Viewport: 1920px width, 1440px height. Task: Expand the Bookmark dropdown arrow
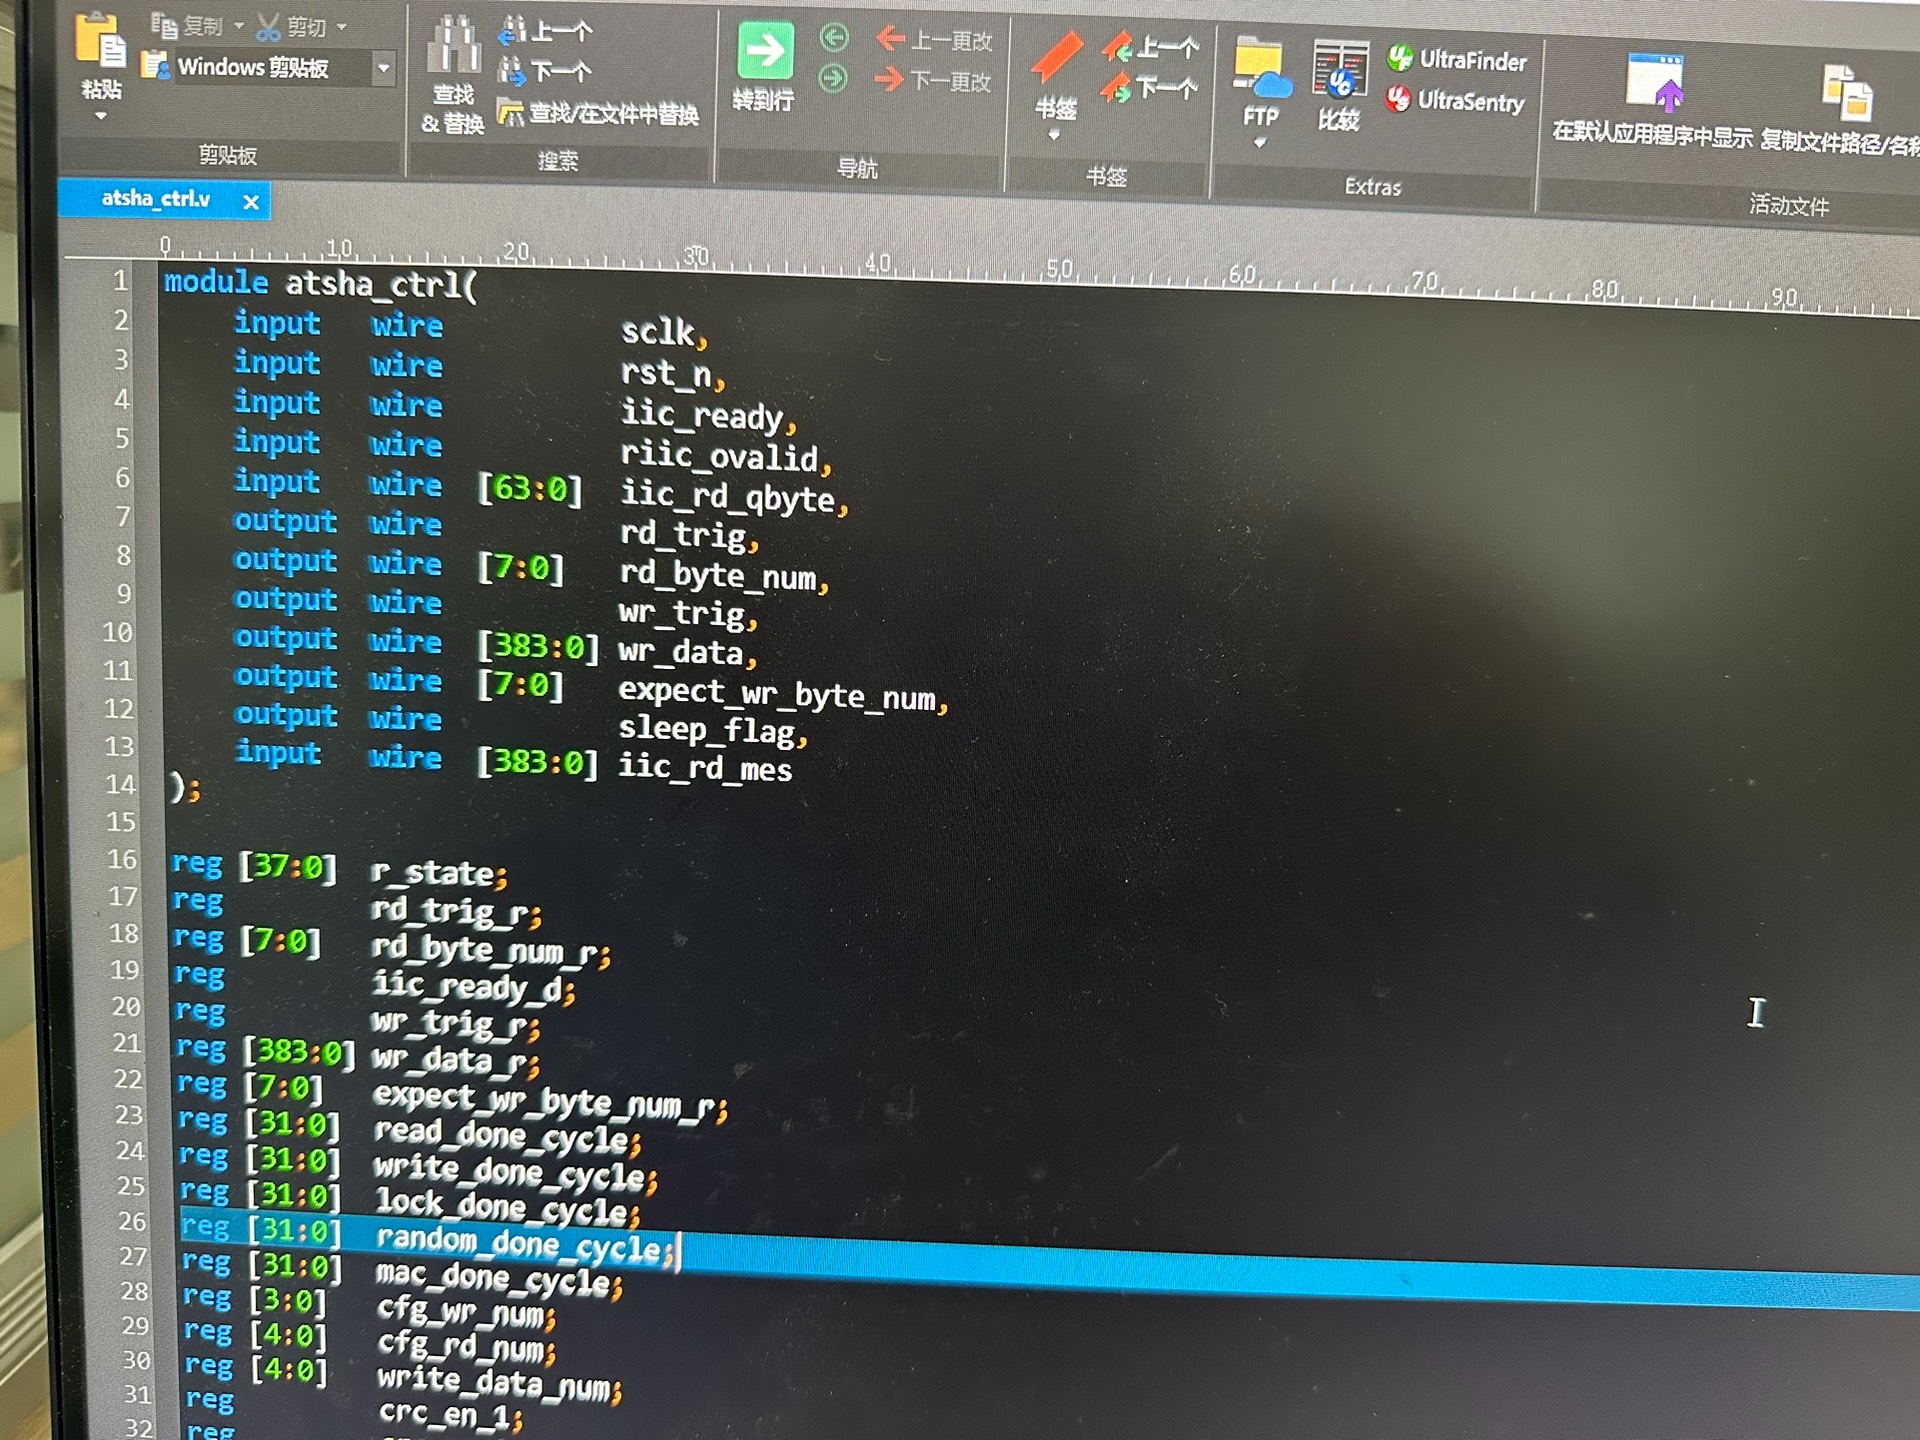pos(1054,135)
